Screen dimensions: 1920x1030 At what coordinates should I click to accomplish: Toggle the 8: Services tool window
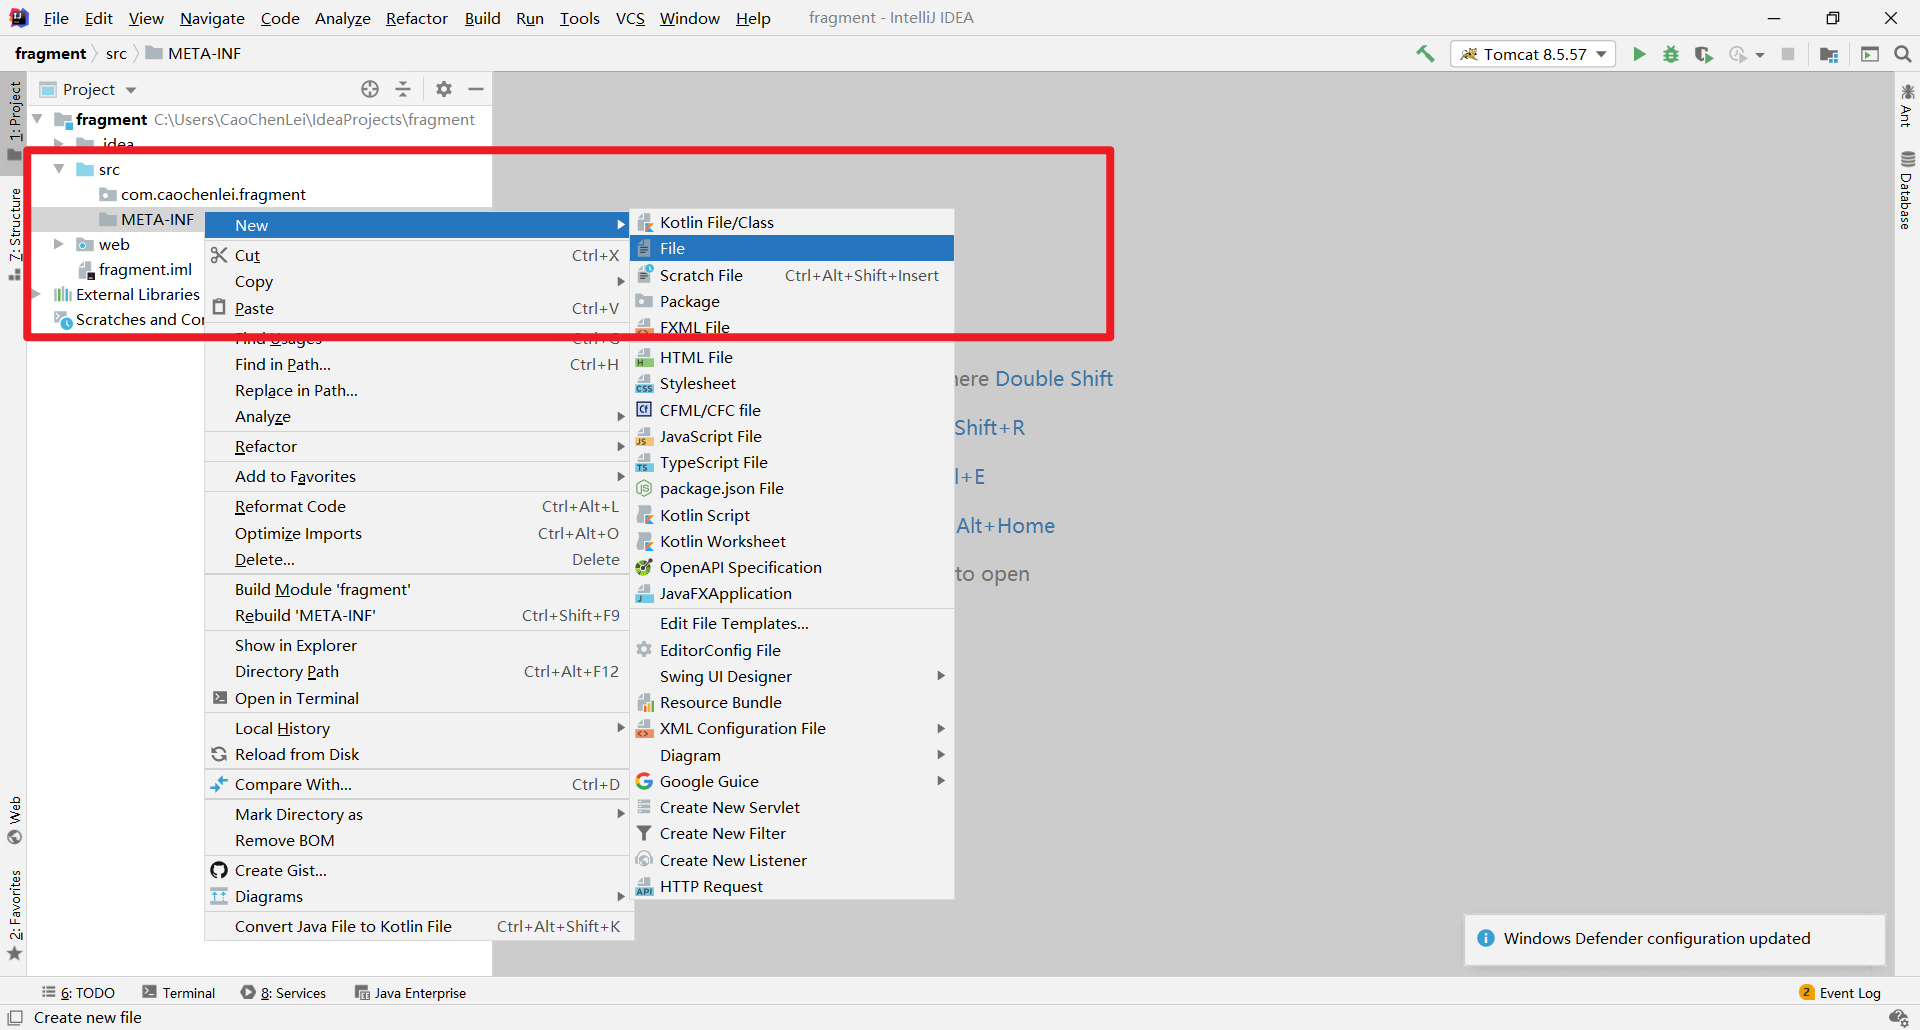click(x=284, y=993)
